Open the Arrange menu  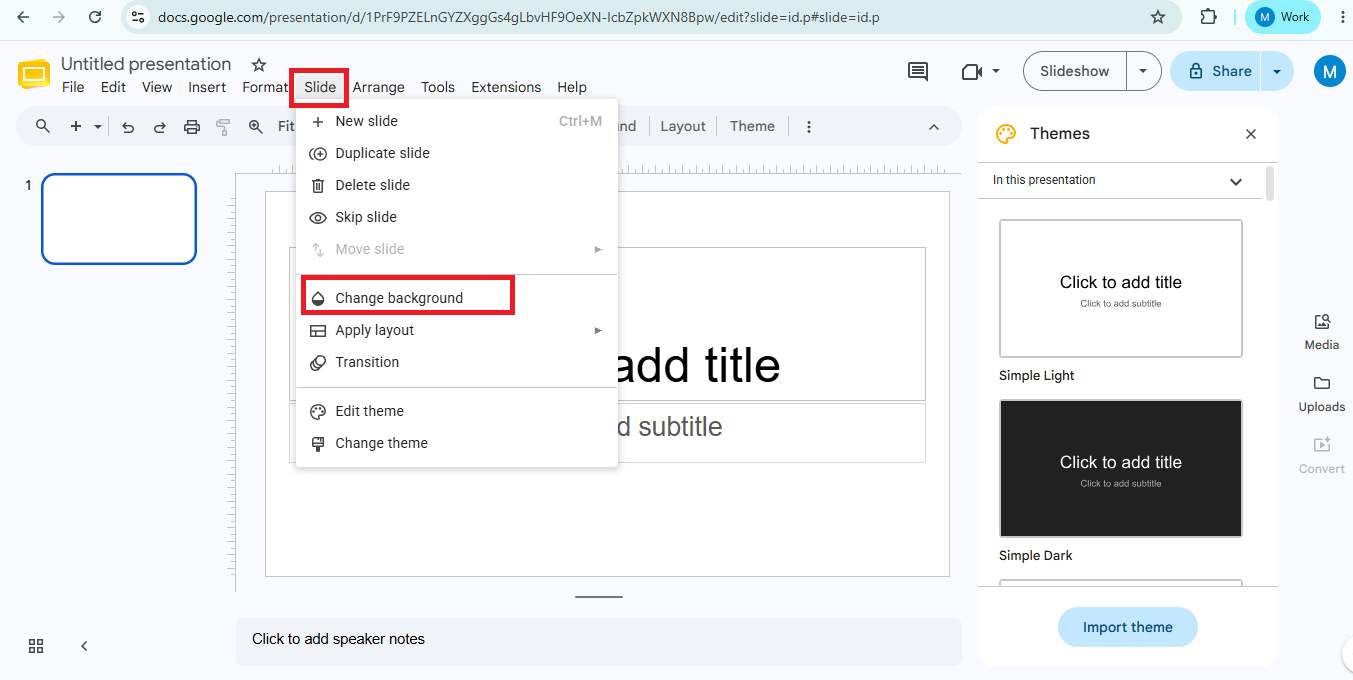[x=379, y=87]
